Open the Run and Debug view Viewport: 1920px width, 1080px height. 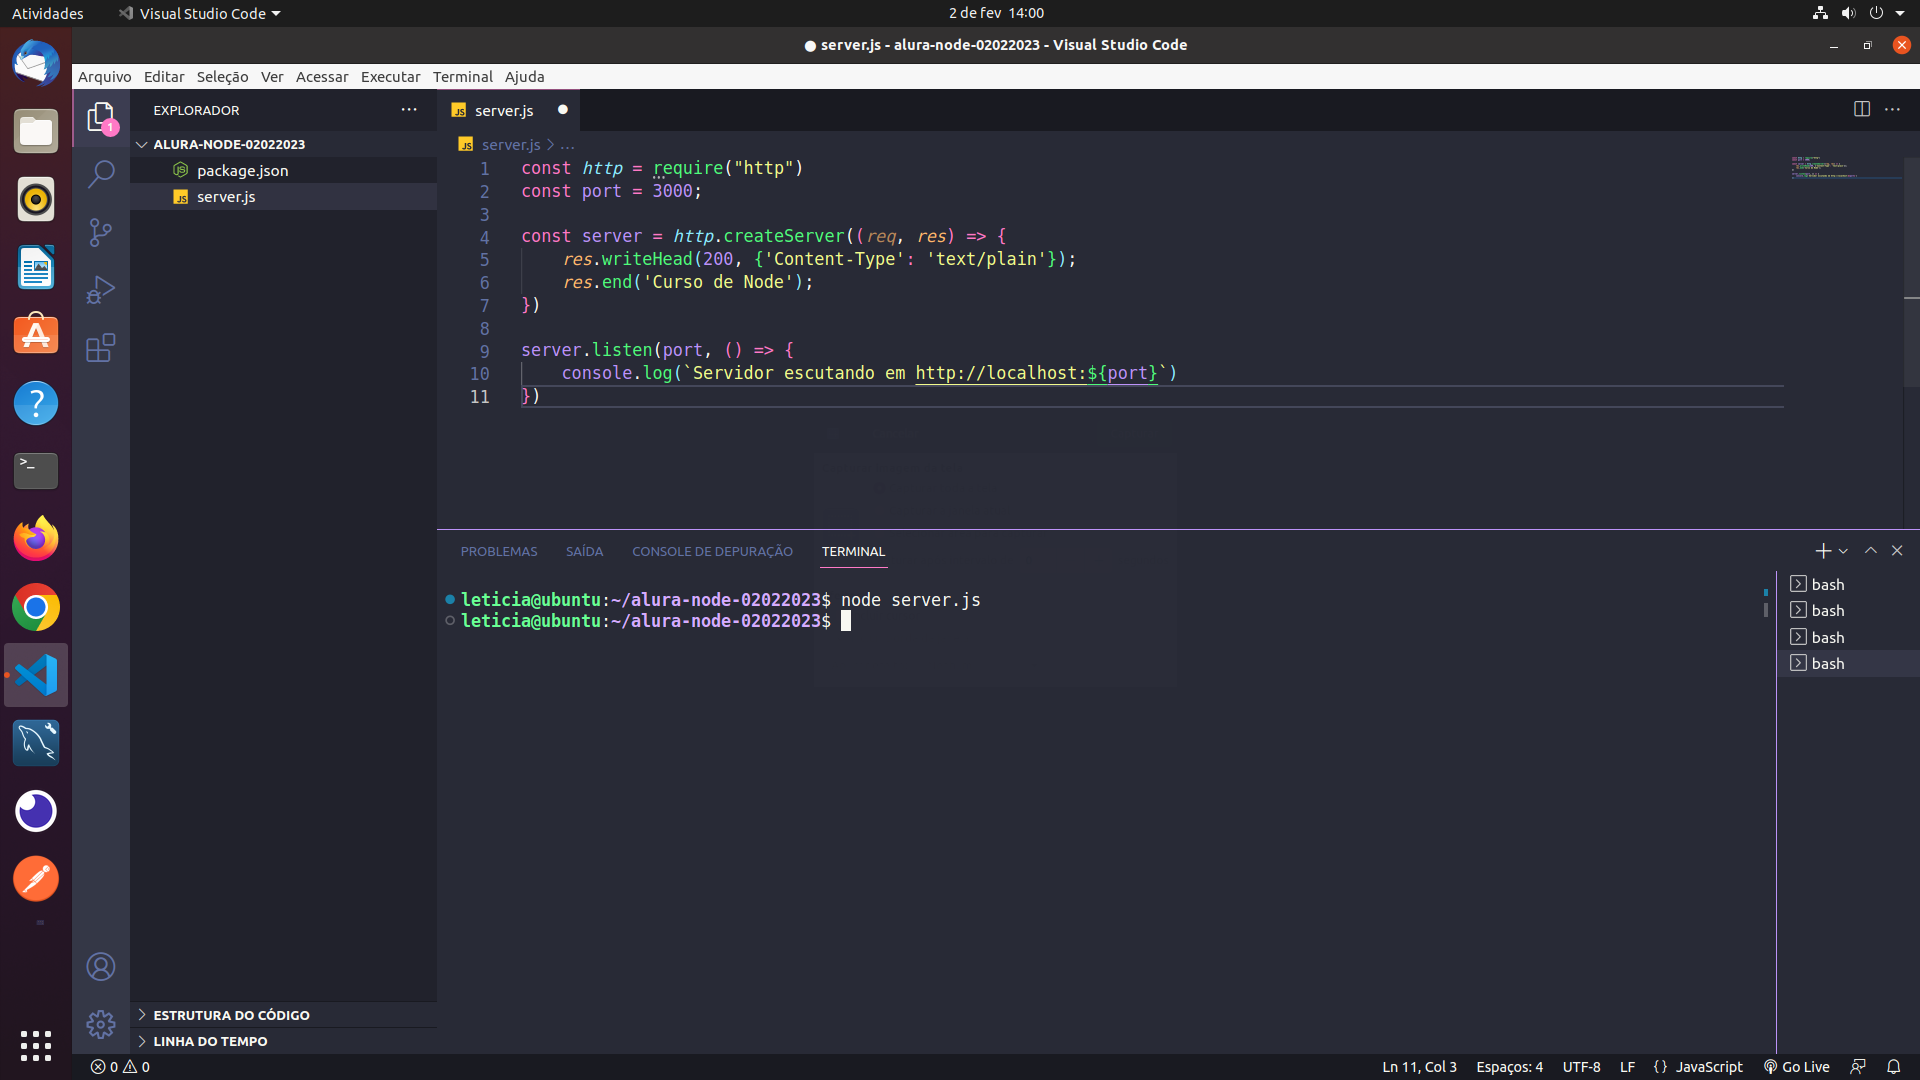pos(101,290)
